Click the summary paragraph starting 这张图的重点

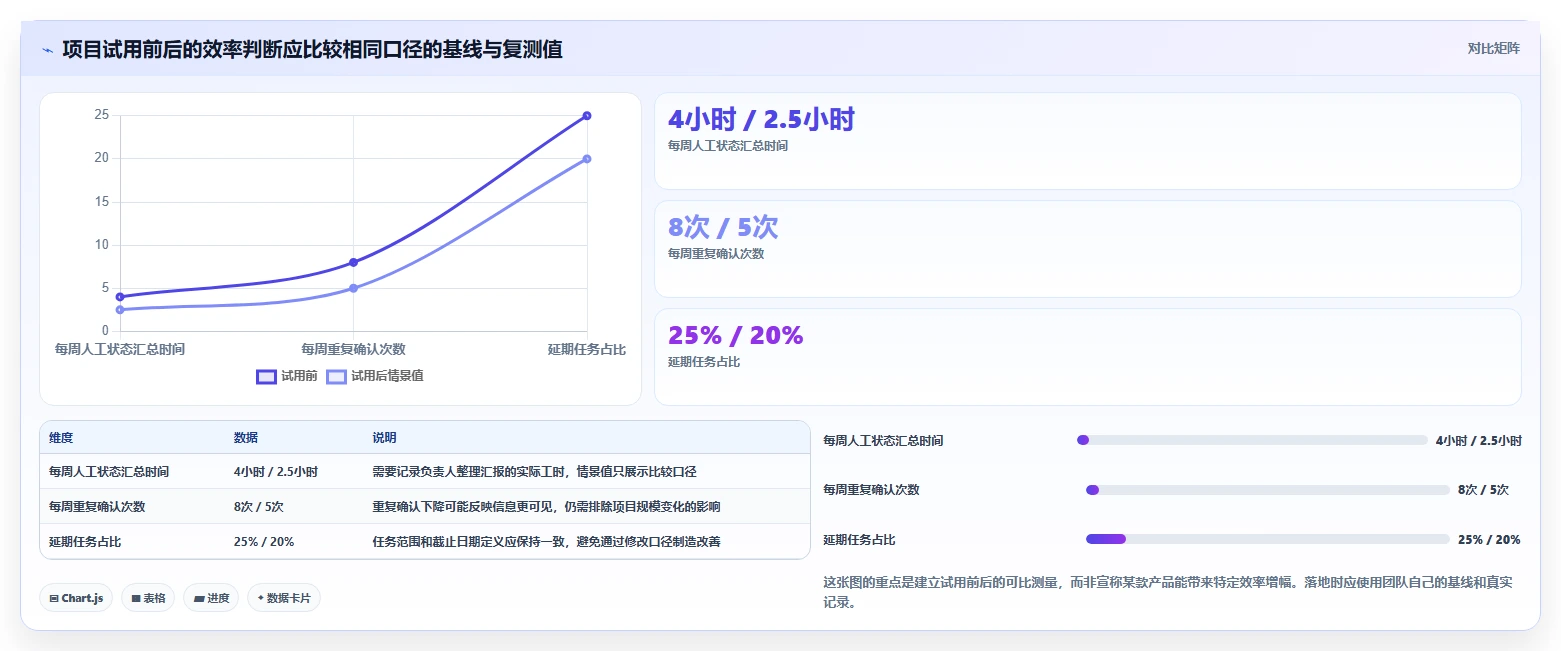click(x=1167, y=592)
